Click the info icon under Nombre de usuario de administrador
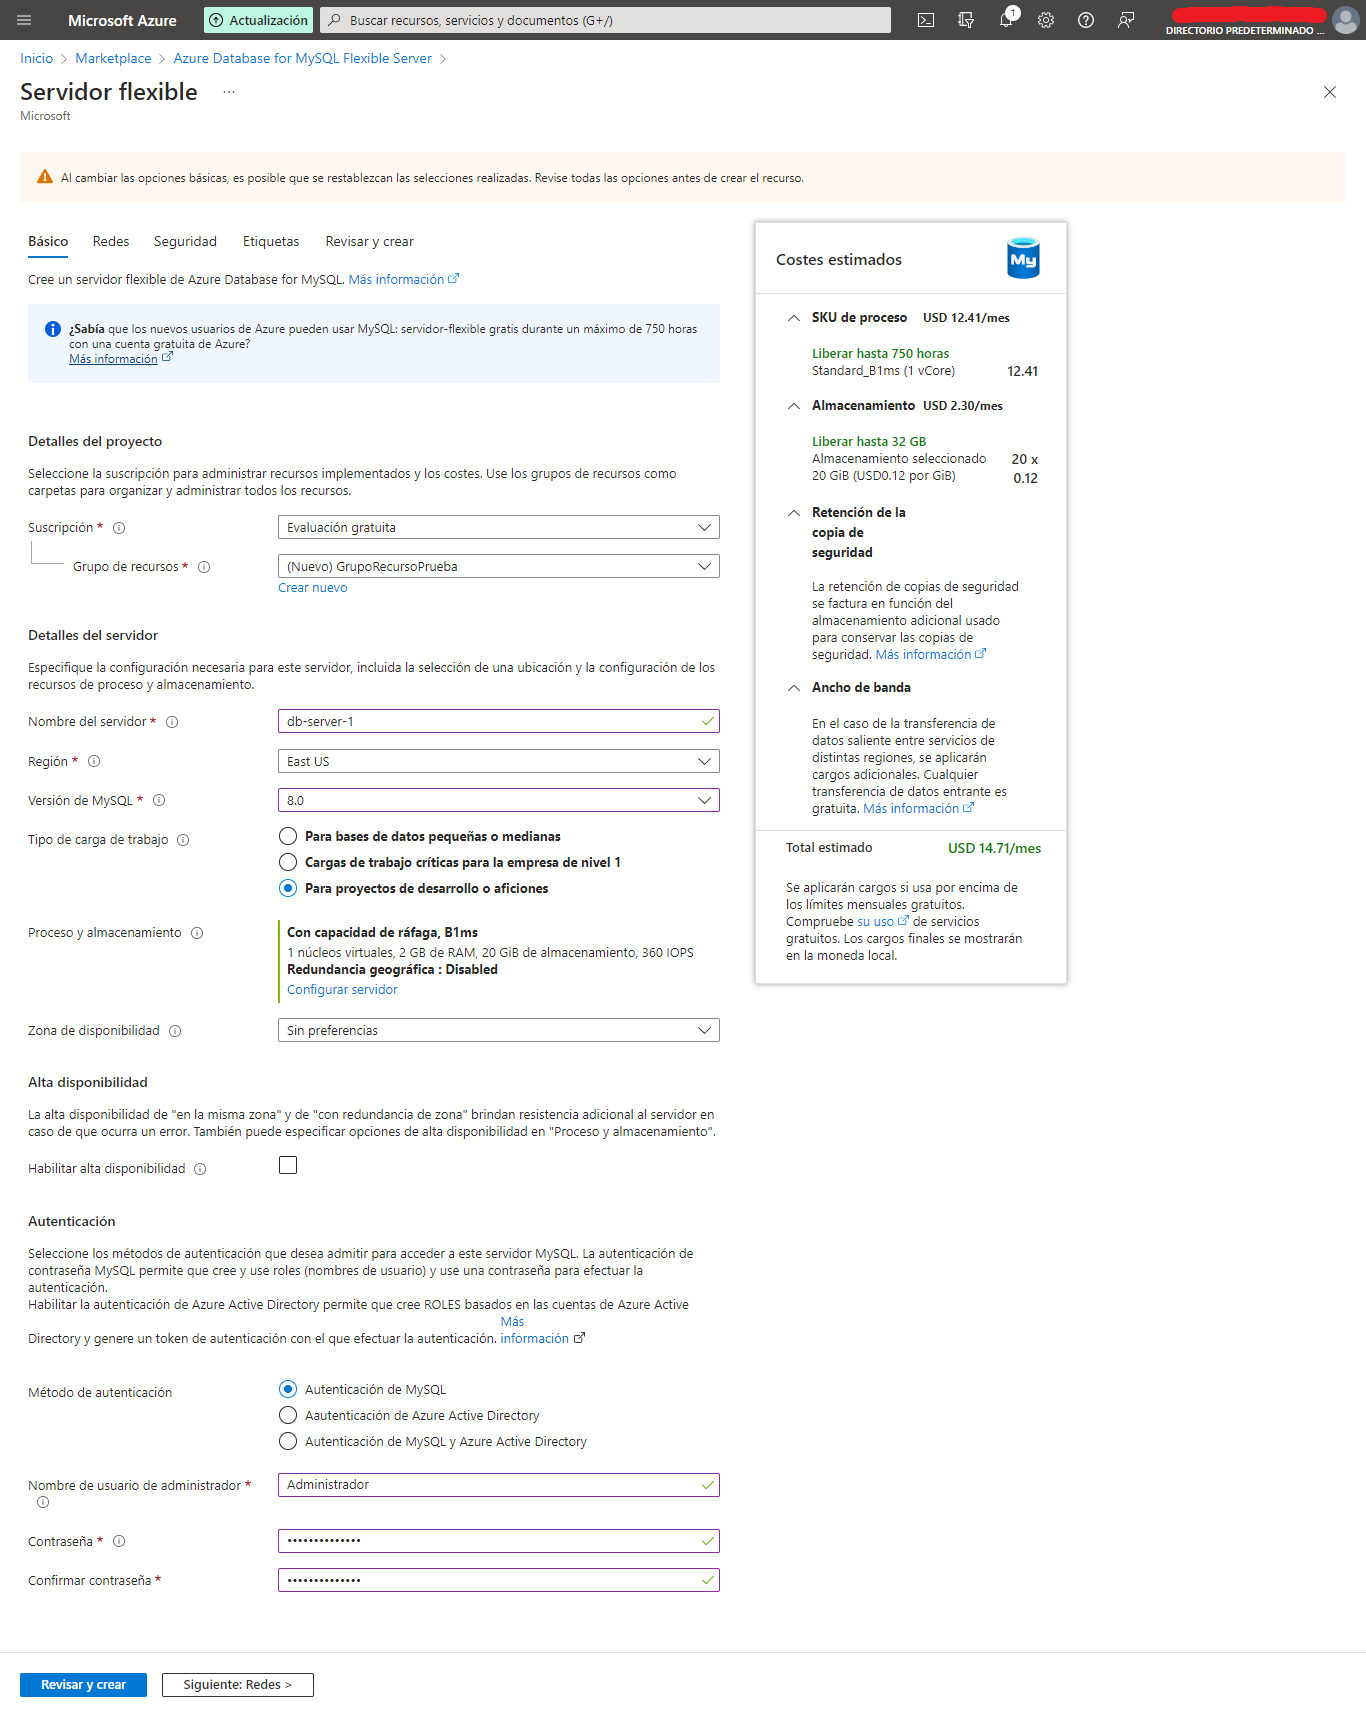Viewport: 1366px width, 1717px height. 43,1502
